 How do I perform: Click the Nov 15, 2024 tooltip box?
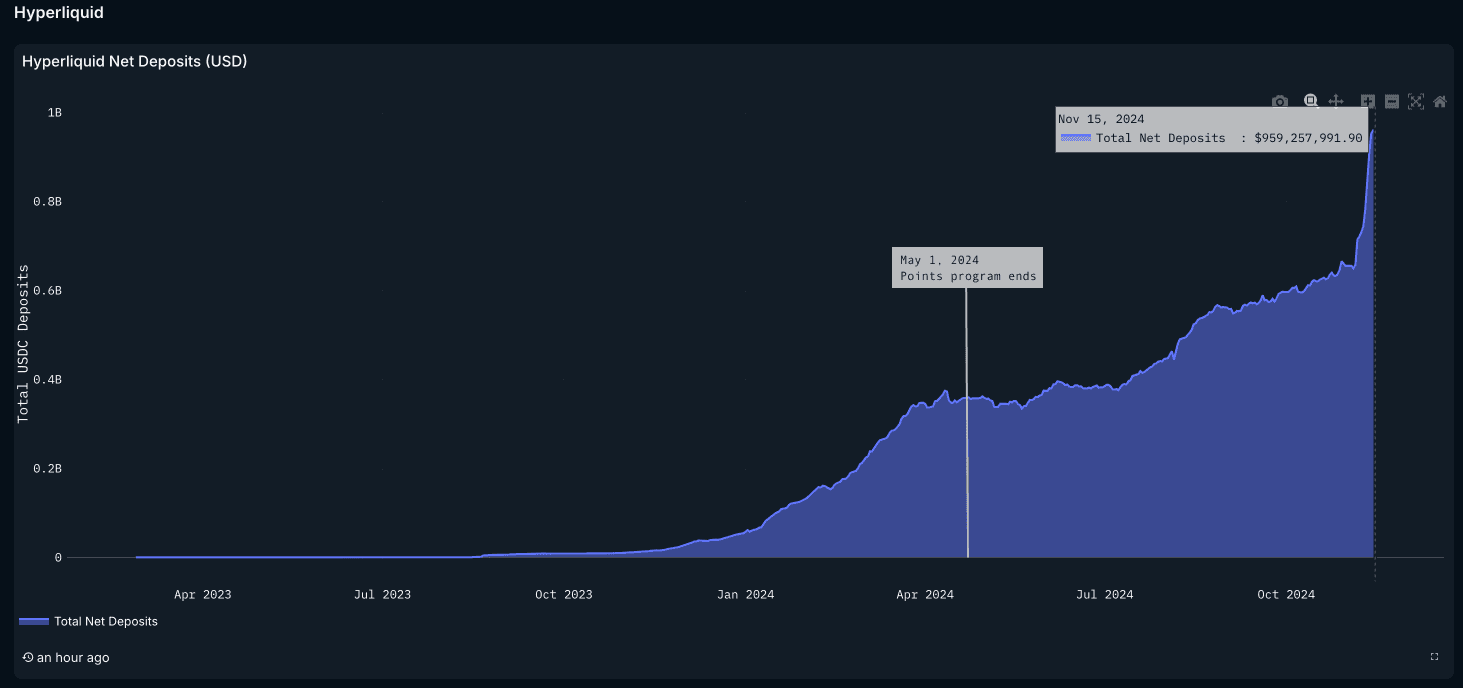coord(1211,128)
